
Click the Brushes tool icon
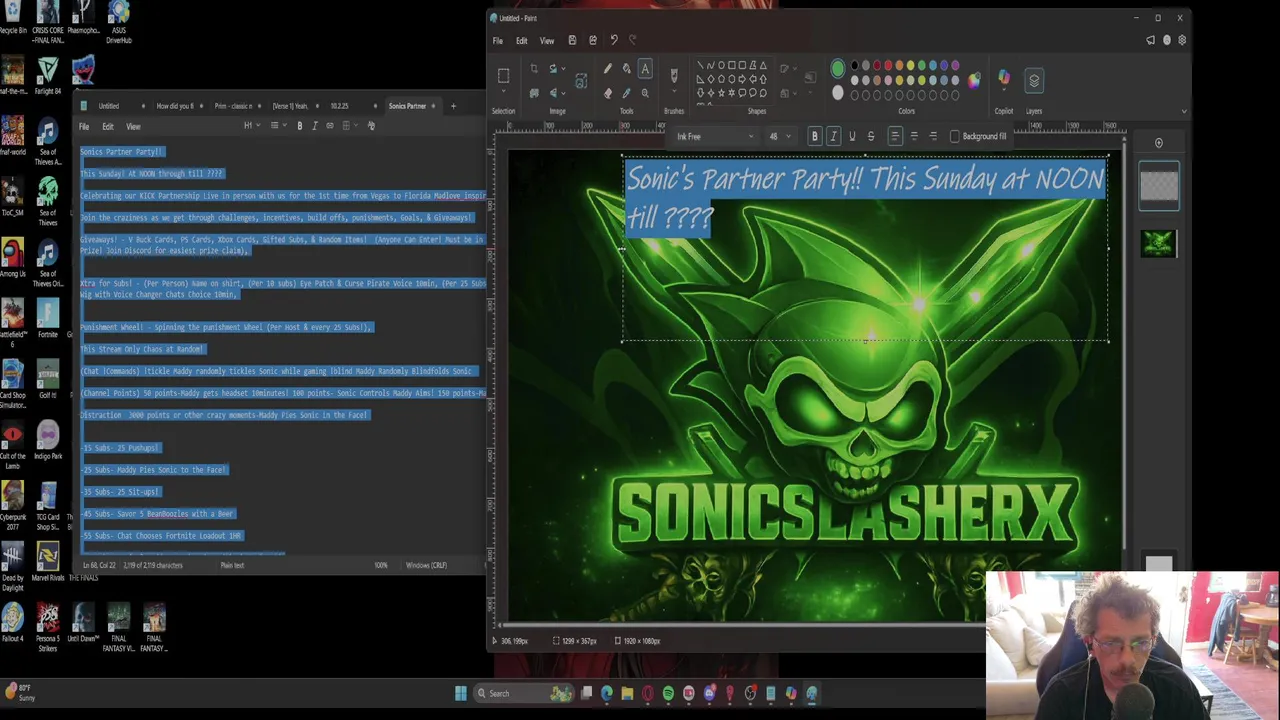click(674, 75)
